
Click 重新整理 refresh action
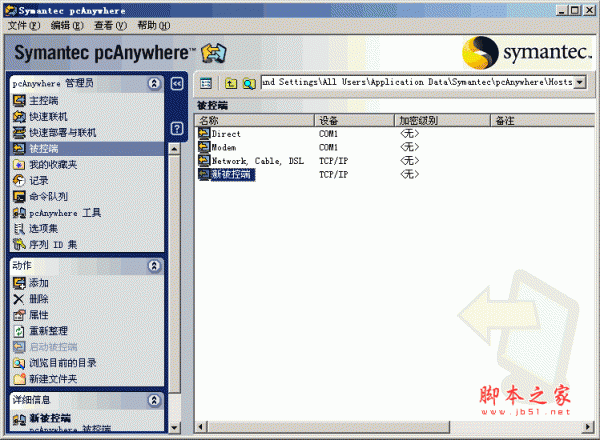coord(40,331)
